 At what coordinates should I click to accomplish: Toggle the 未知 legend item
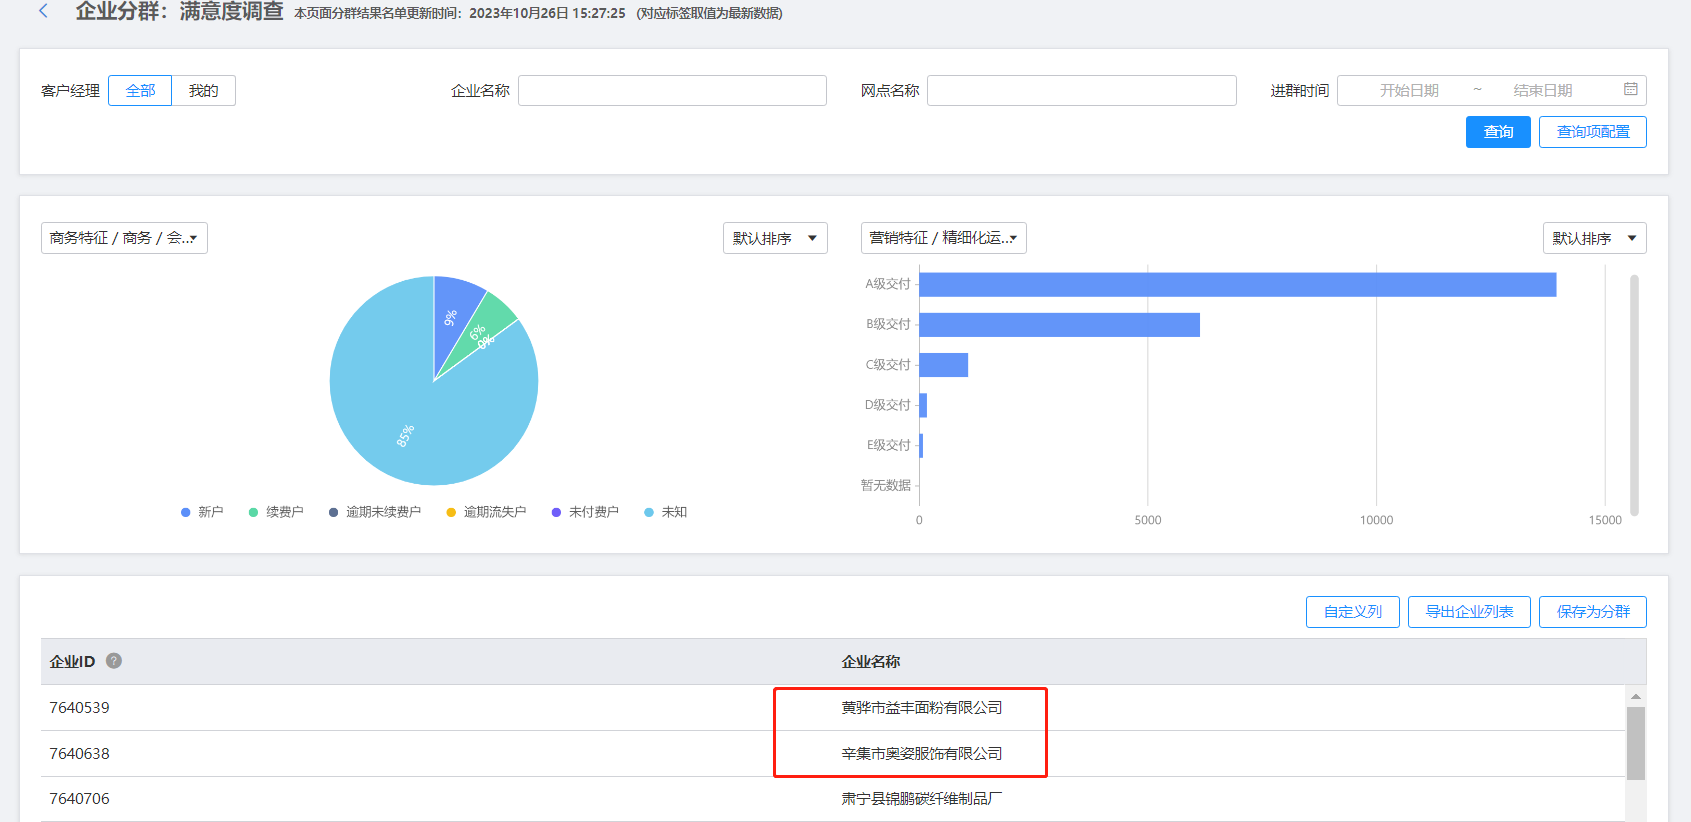click(x=666, y=512)
